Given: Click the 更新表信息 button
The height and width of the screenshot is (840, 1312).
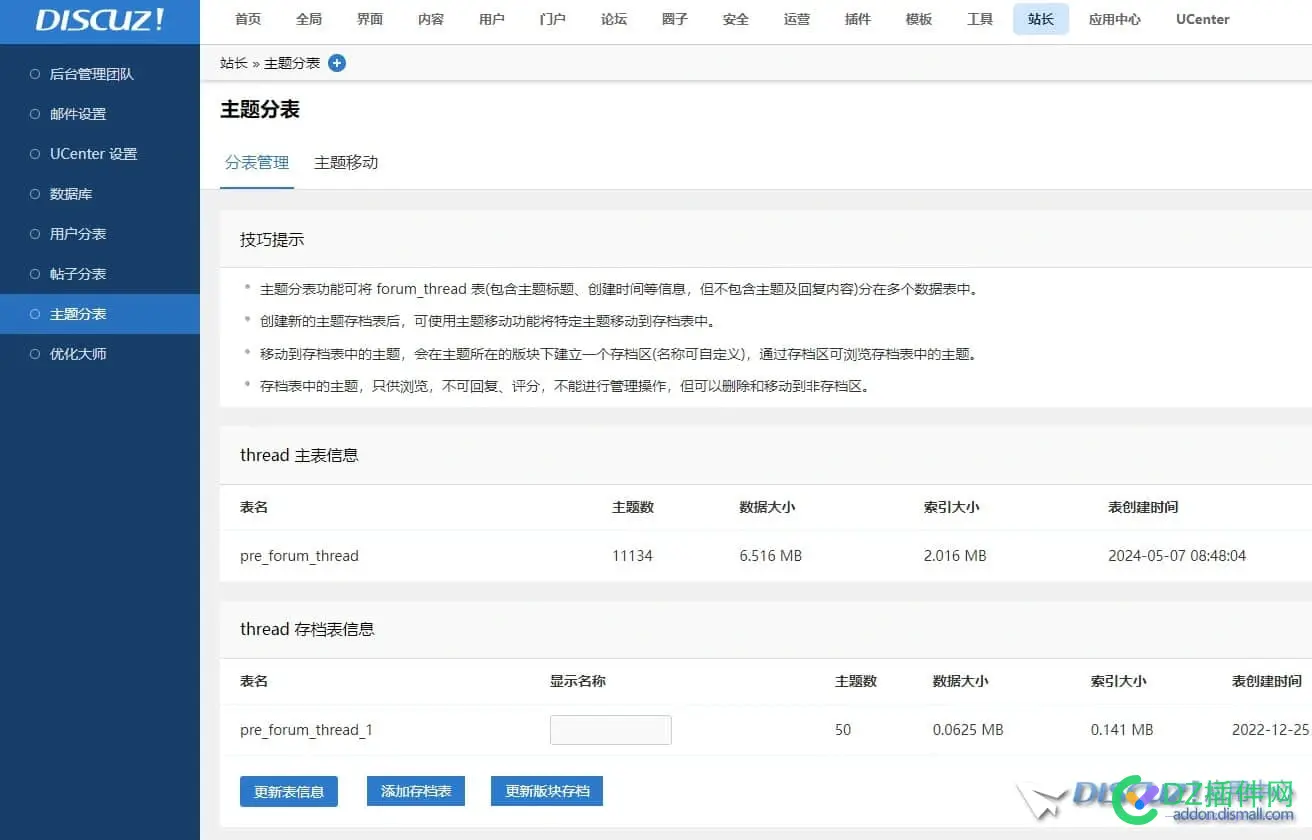Looking at the screenshot, I should [289, 791].
